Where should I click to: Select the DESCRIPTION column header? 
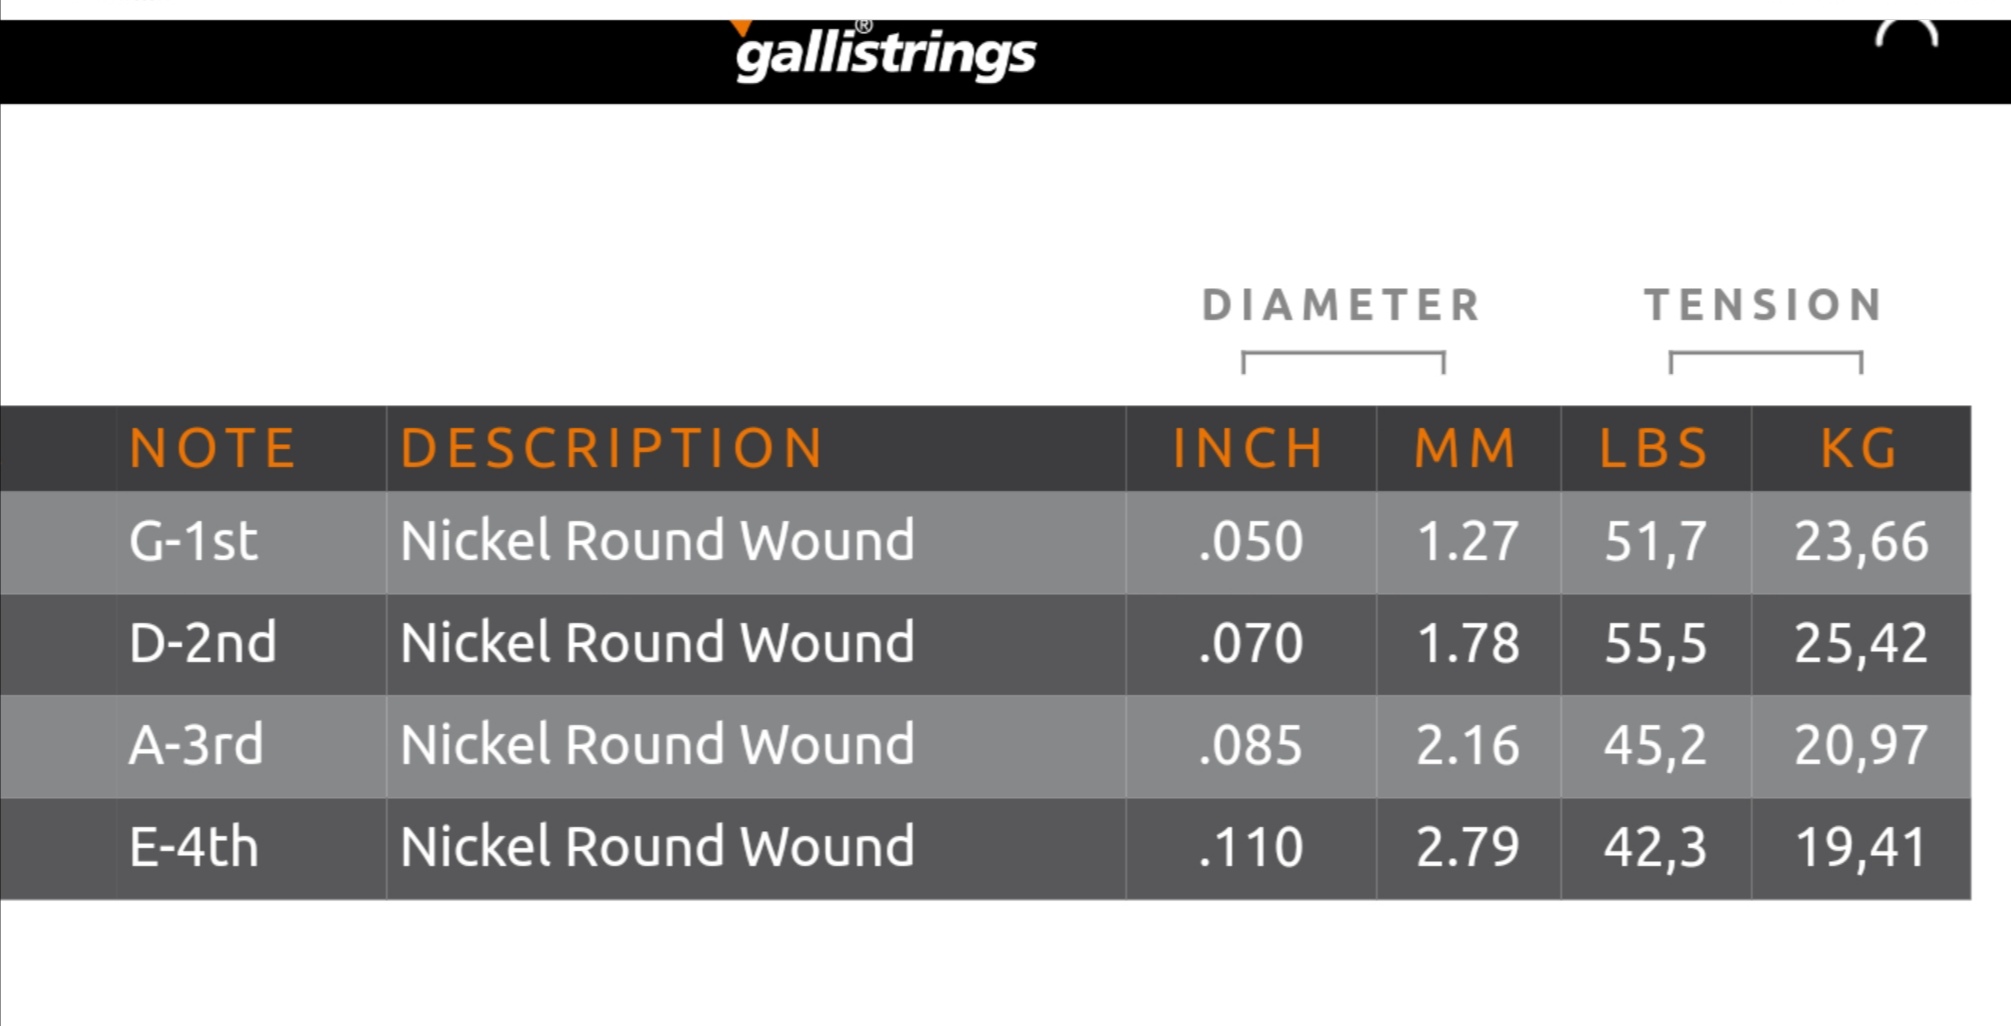point(612,448)
